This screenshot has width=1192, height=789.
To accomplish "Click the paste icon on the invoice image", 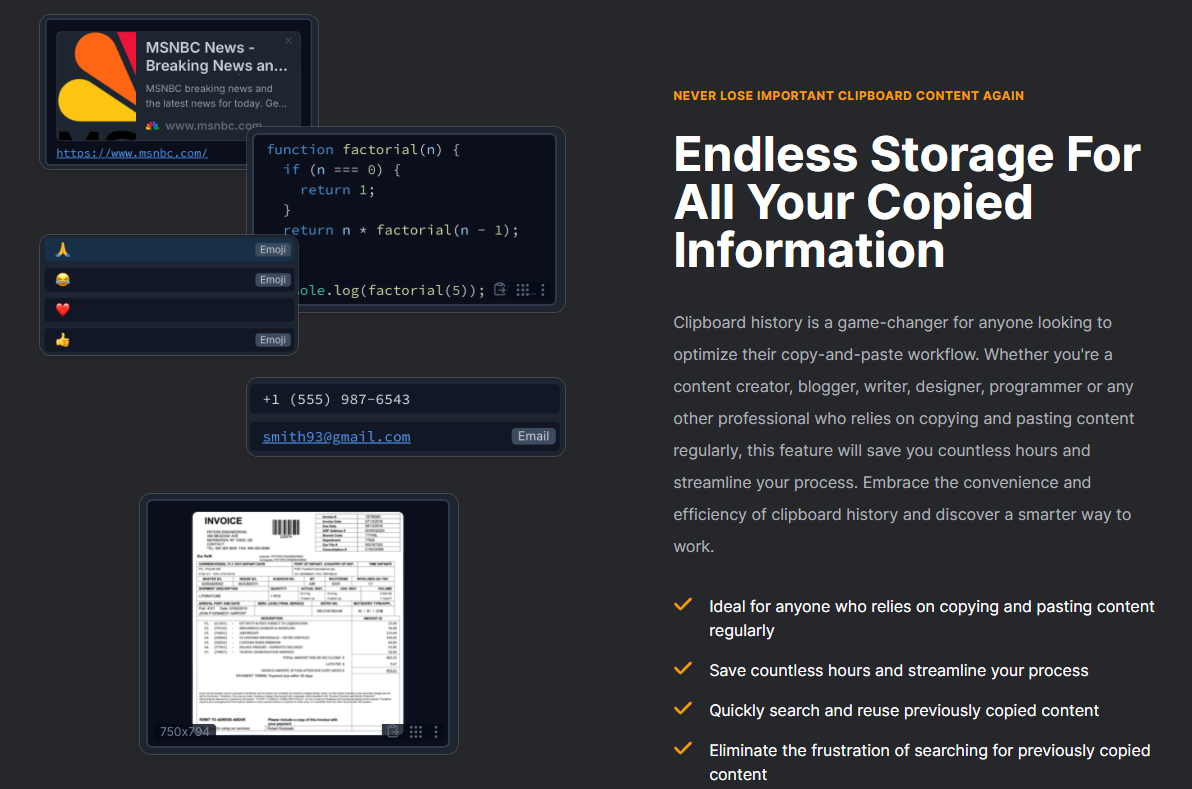I will 393,731.
